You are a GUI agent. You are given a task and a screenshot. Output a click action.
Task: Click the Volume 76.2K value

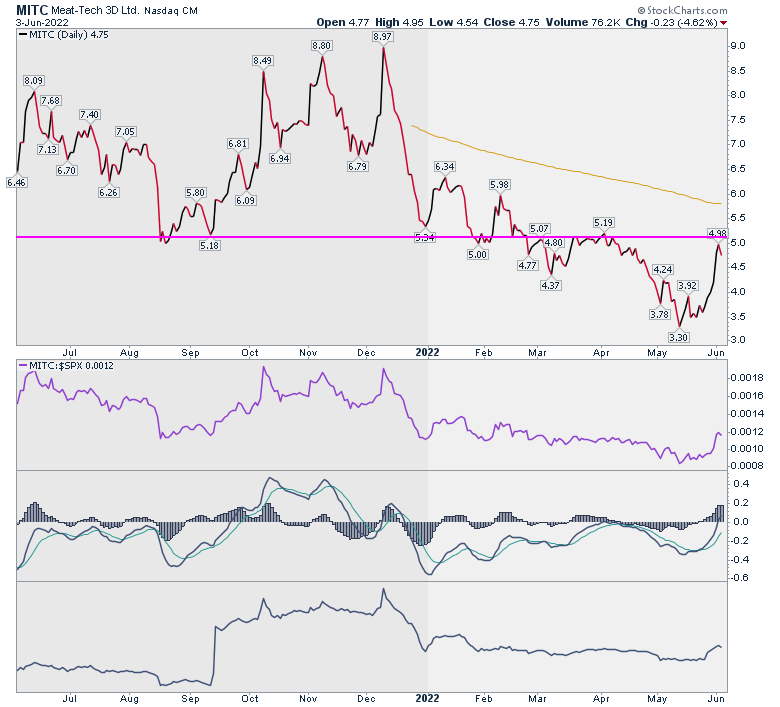583,22
